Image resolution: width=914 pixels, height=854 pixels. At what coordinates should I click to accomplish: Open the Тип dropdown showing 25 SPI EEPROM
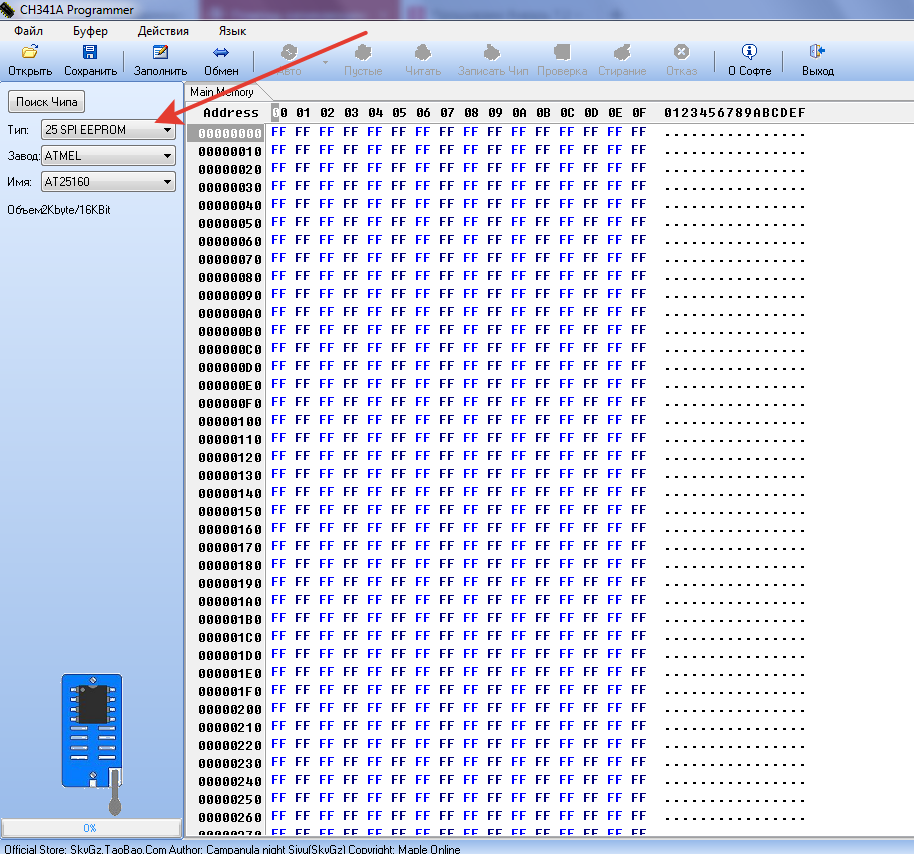point(108,129)
